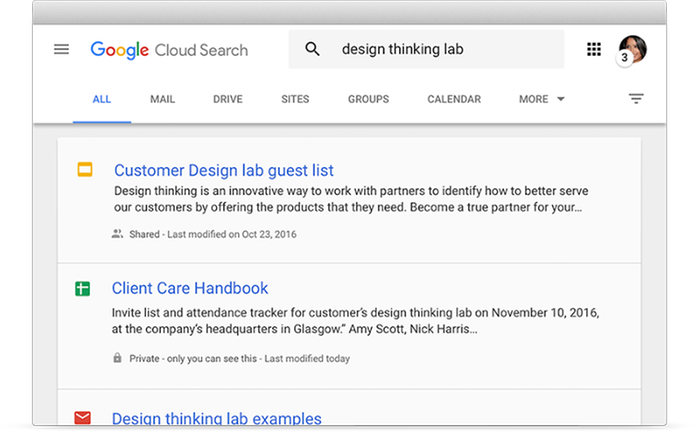This screenshot has width=700, height=433.
Task: Show CALENDAR results tab
Action: [x=454, y=99]
